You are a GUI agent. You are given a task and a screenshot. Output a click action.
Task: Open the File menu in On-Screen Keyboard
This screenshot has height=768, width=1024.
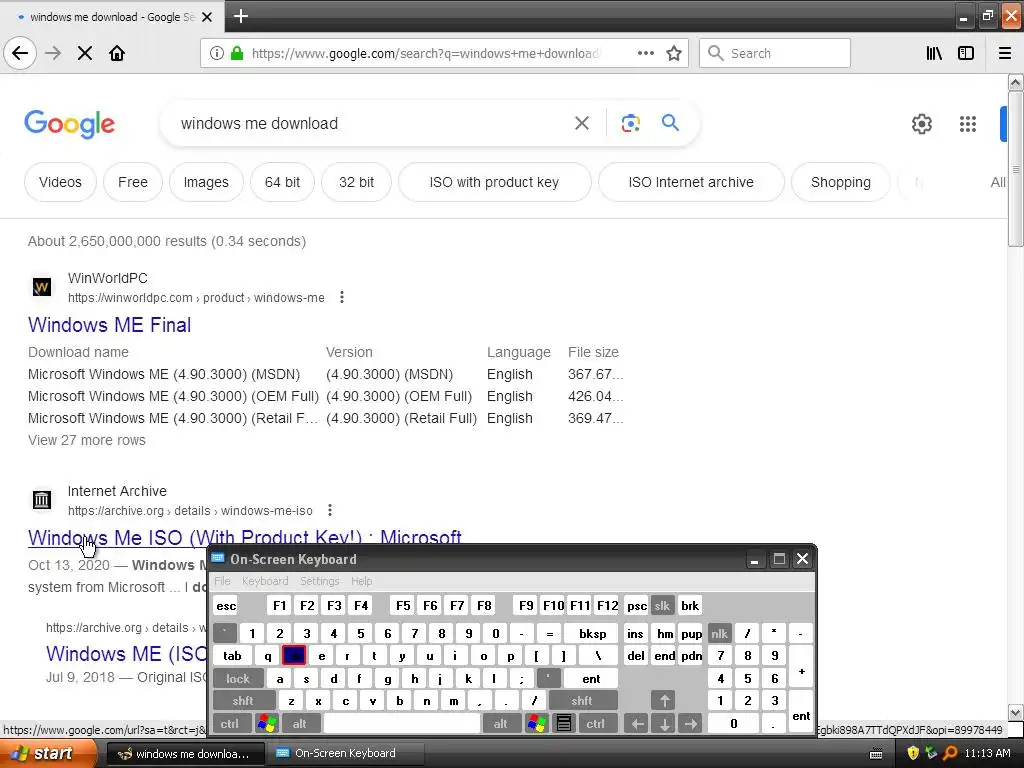coord(222,581)
